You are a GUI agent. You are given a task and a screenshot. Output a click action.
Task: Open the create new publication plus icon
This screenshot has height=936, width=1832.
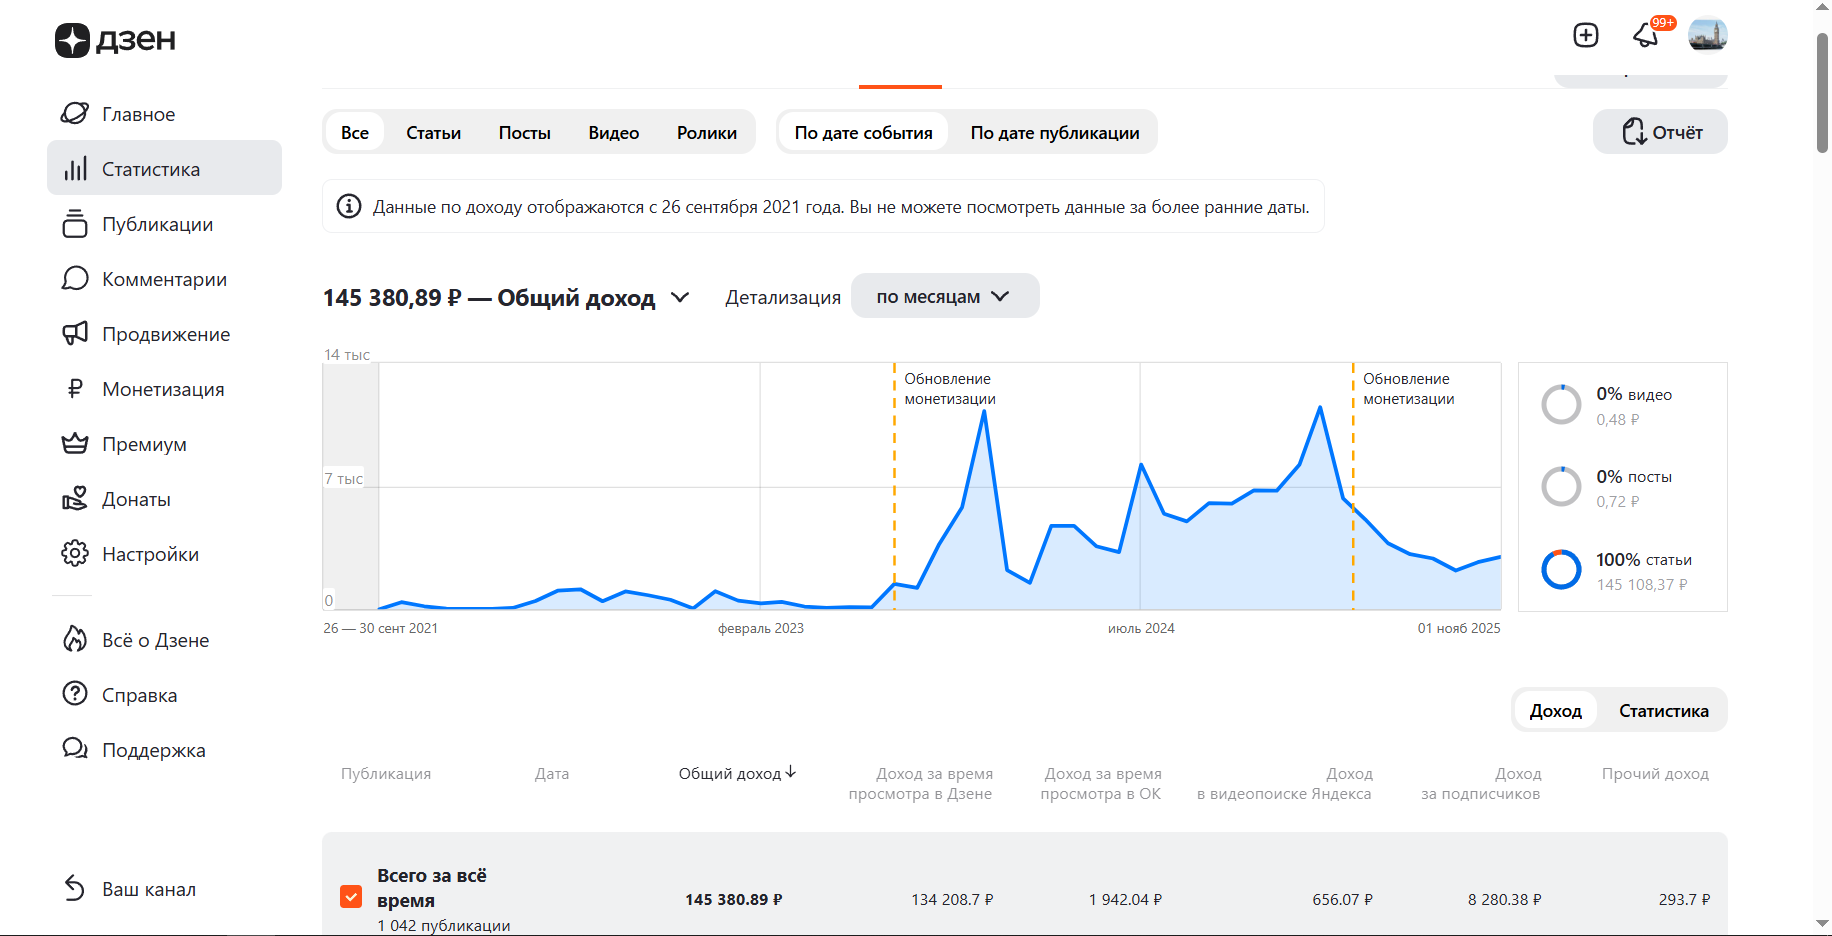1586,35
